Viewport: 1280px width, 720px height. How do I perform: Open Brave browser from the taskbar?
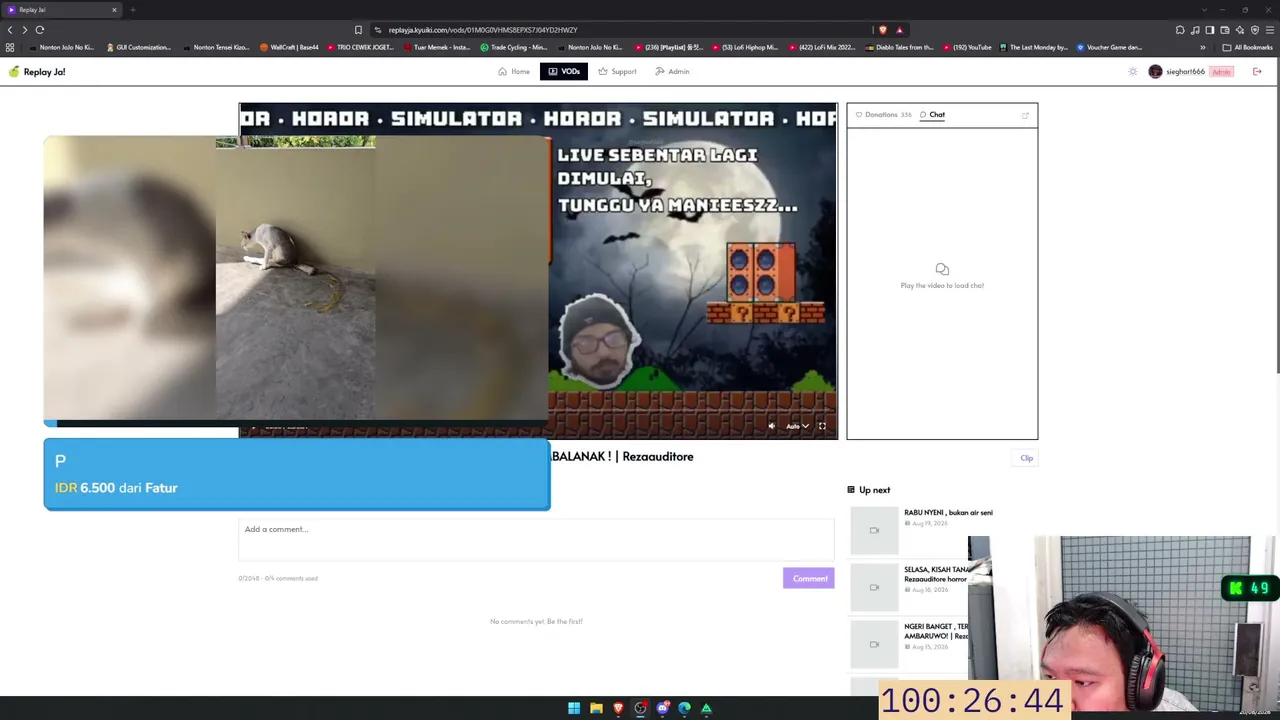click(618, 708)
